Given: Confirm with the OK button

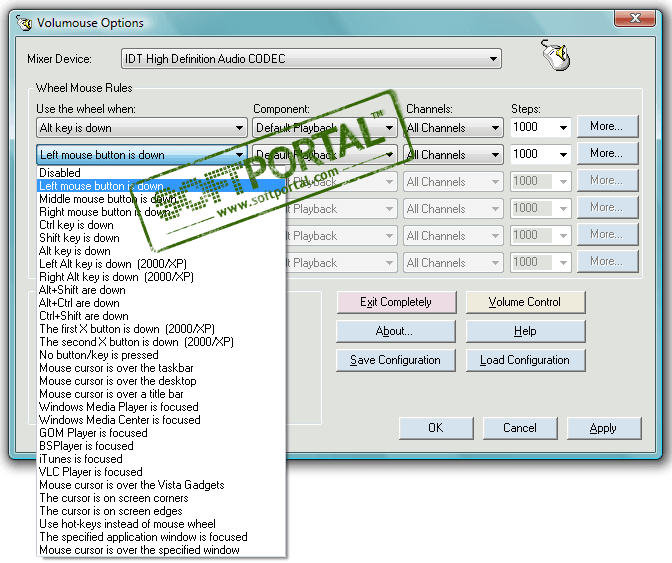Looking at the screenshot, I should [436, 428].
